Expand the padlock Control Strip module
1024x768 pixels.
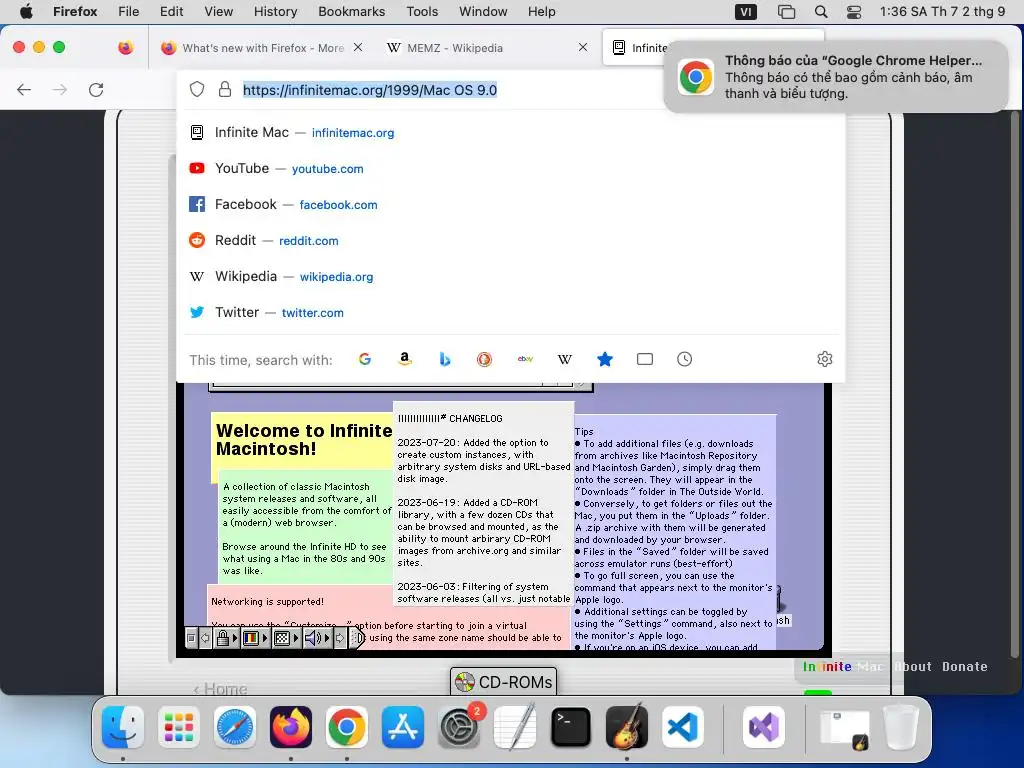226,638
